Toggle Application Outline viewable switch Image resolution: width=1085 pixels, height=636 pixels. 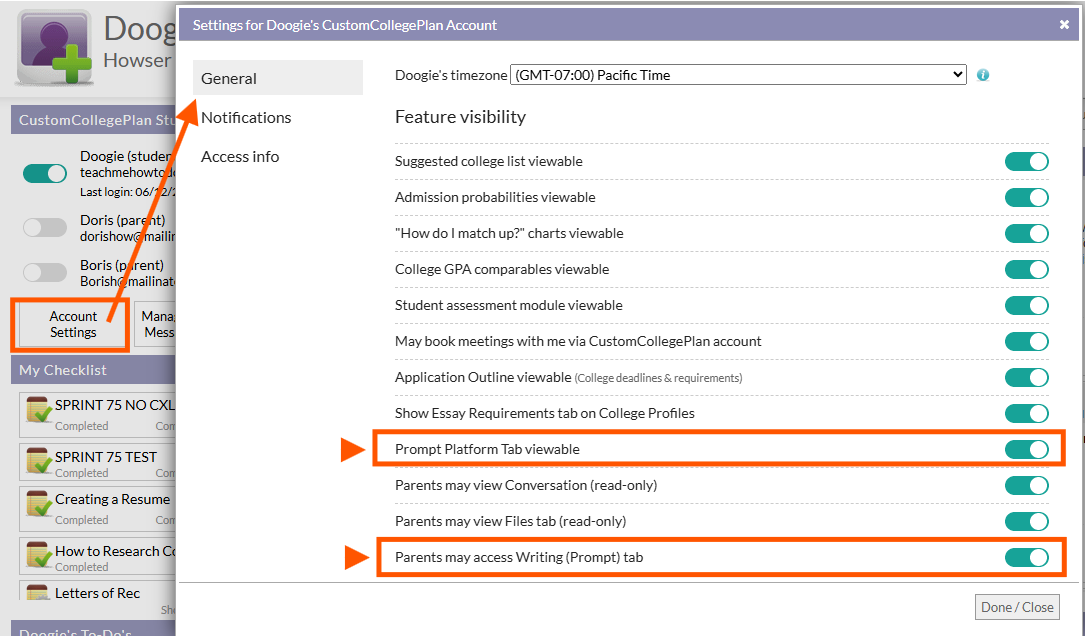[x=1027, y=377]
